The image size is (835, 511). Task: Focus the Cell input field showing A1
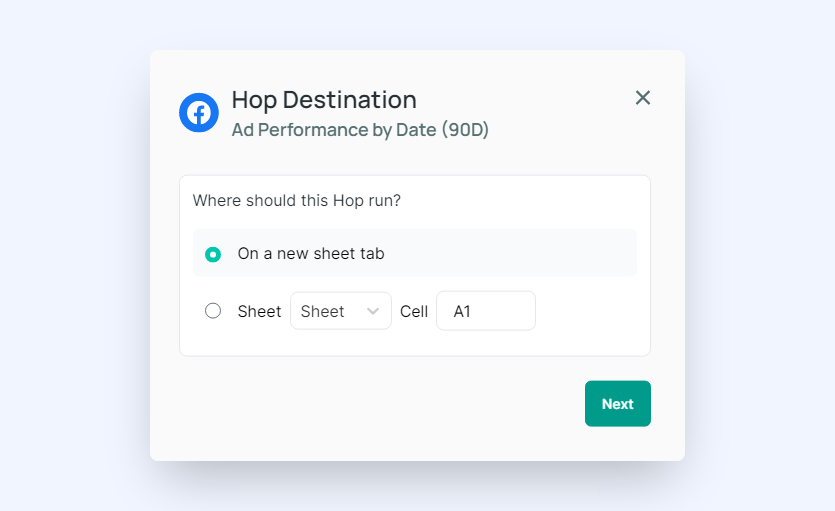click(x=486, y=311)
